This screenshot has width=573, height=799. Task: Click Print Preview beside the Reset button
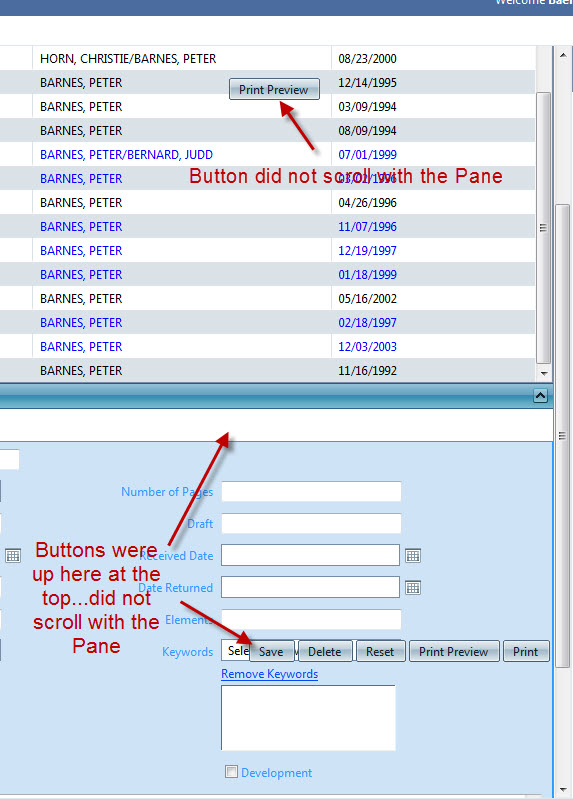[454, 652]
